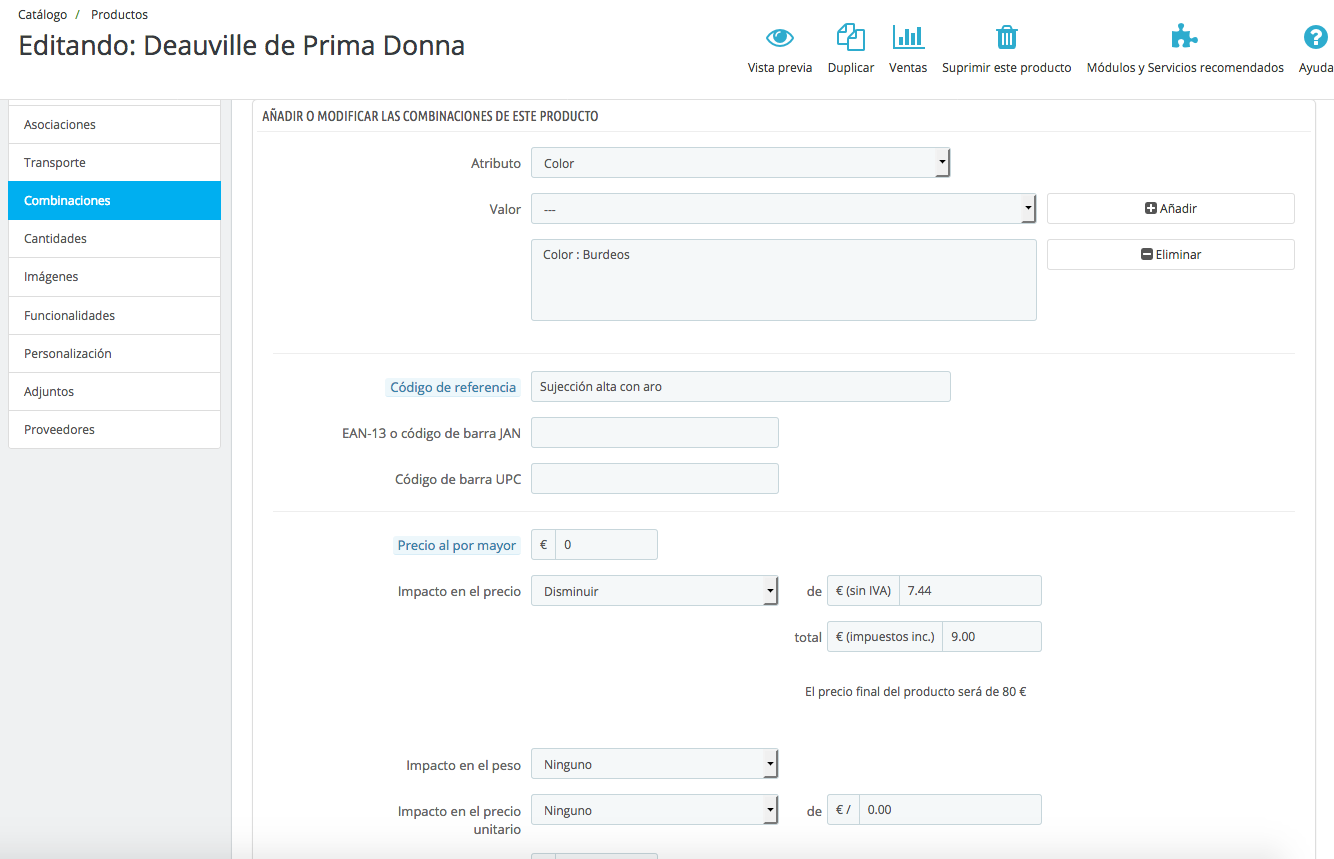This screenshot has width=1334, height=859.
Task: Open the Ventas chart icon
Action: pyautogui.click(x=908, y=38)
